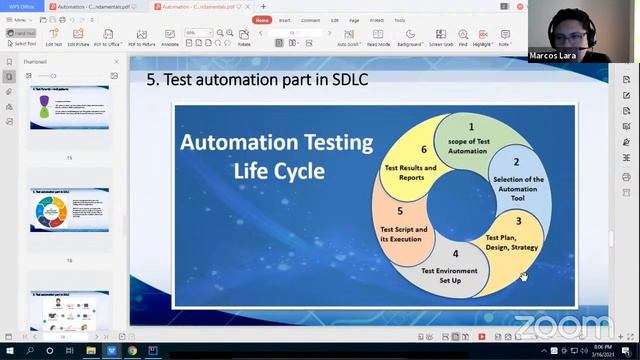Click the shrink thumbnails icon

[x=29, y=76]
